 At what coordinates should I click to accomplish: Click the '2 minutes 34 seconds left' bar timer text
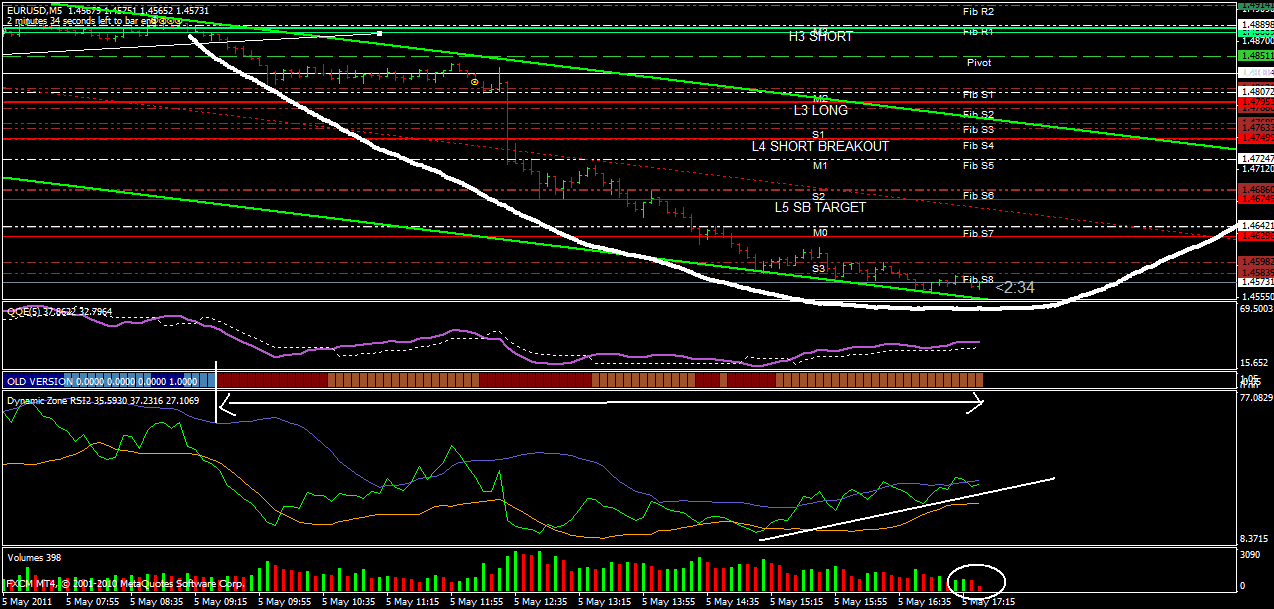(x=80, y=20)
